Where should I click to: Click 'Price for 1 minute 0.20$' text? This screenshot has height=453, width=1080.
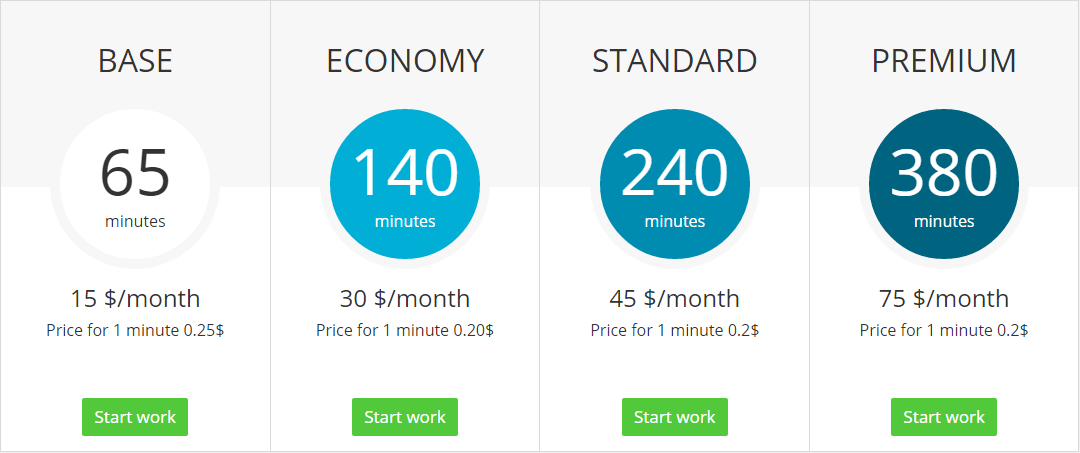tap(405, 330)
